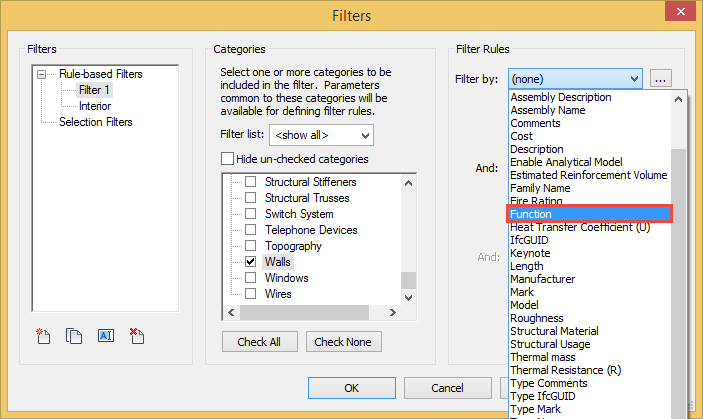
Task: Check the Telephone Devices category
Action: coord(251,230)
